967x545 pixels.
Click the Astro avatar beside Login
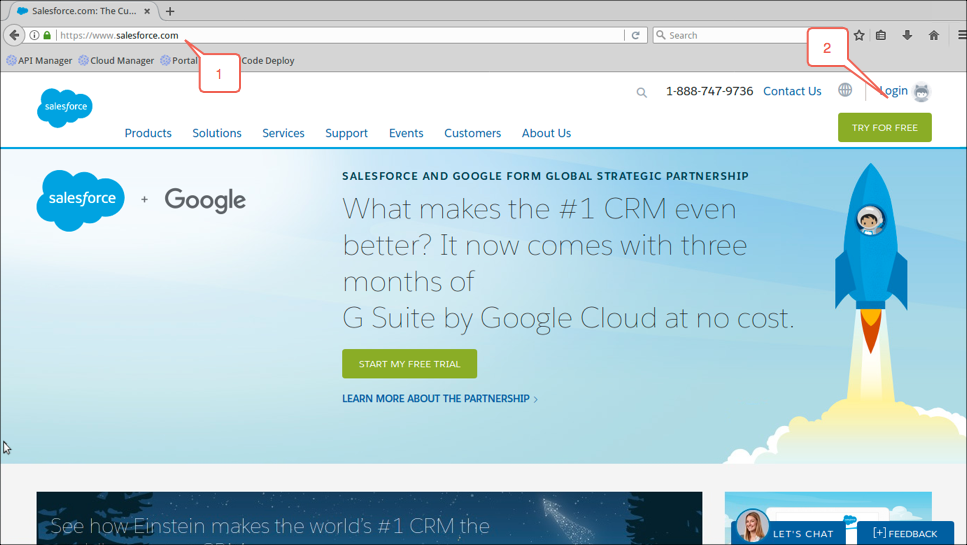[921, 92]
